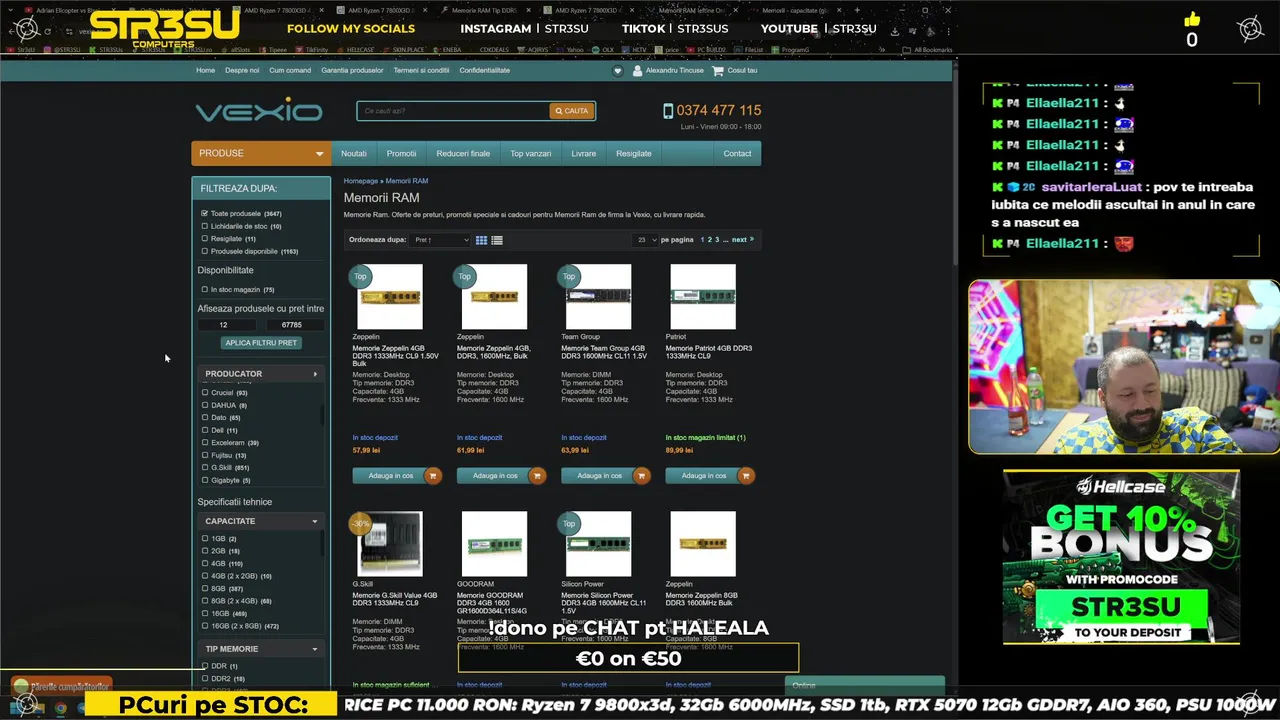Click the CAUTA search button
Screen dimensions: 1280x720
[x=572, y=111]
